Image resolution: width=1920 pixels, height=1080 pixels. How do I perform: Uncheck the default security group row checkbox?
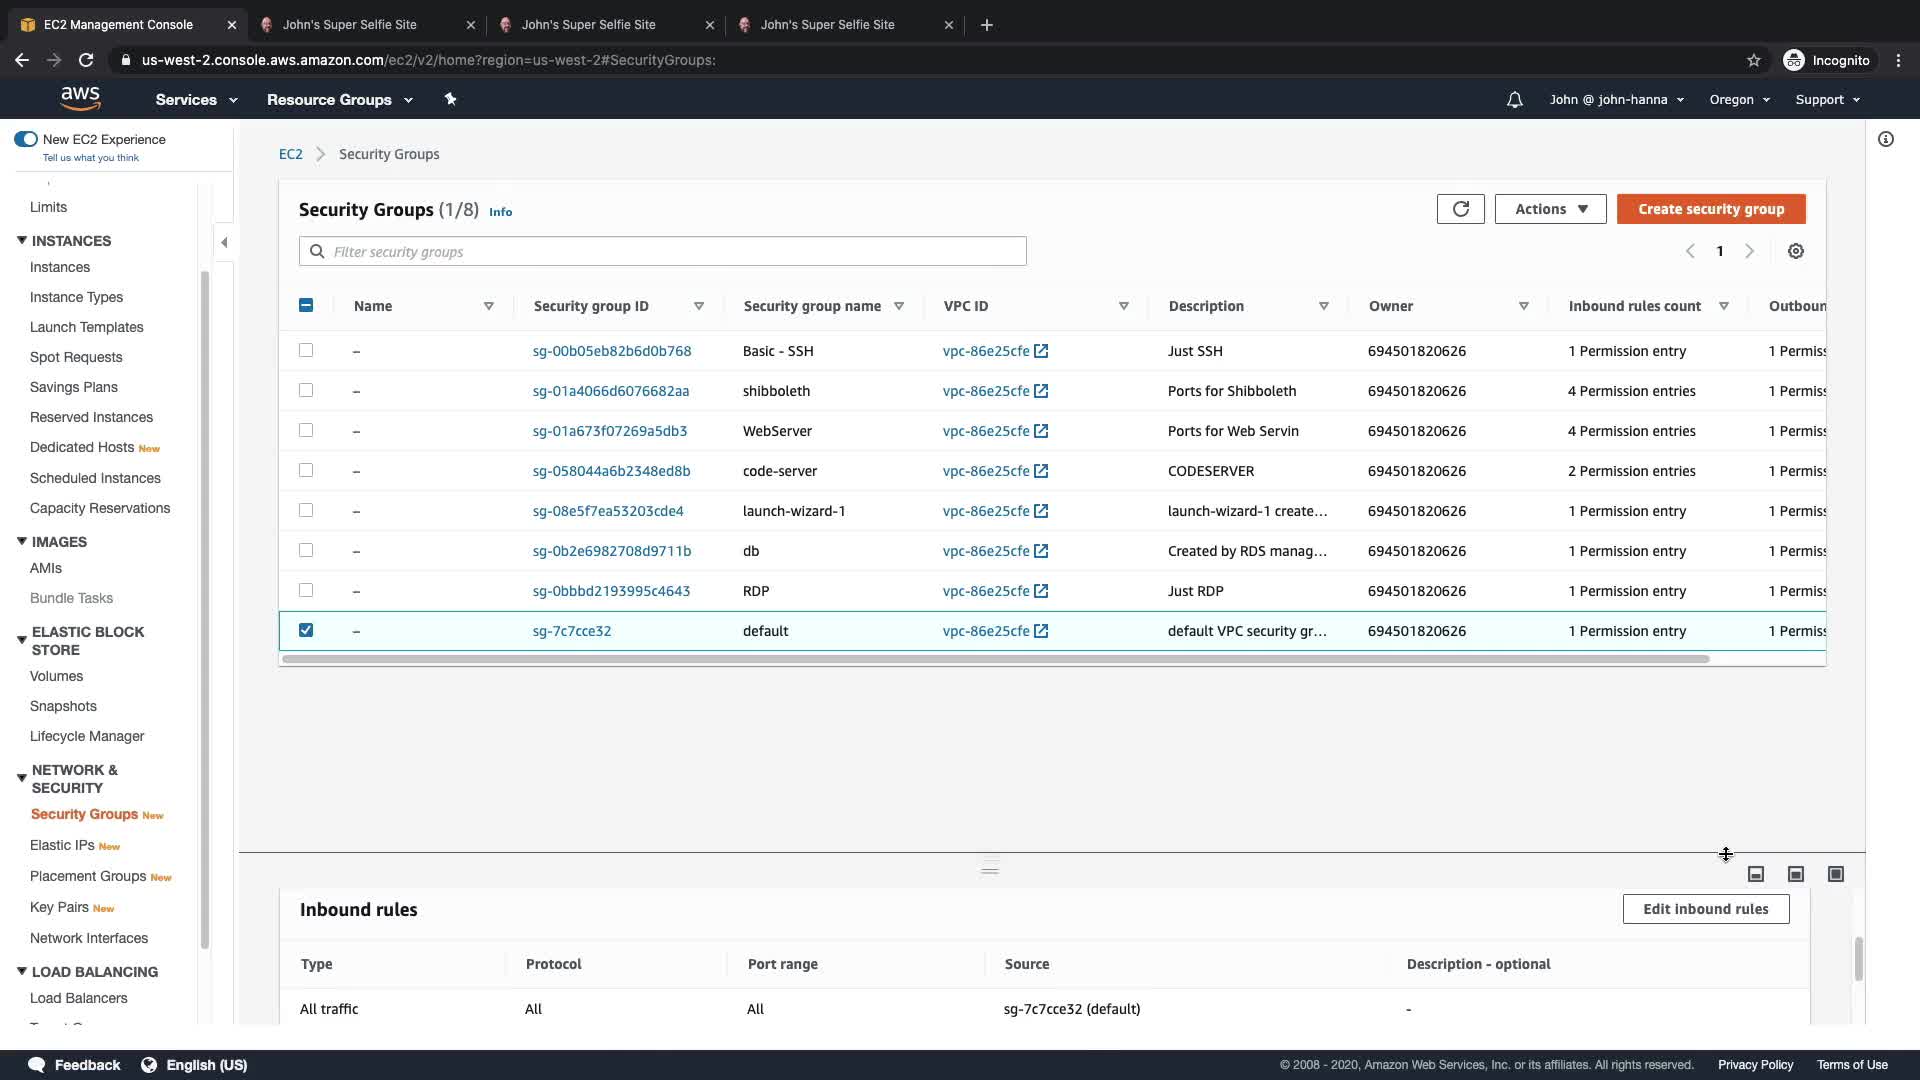[306, 630]
